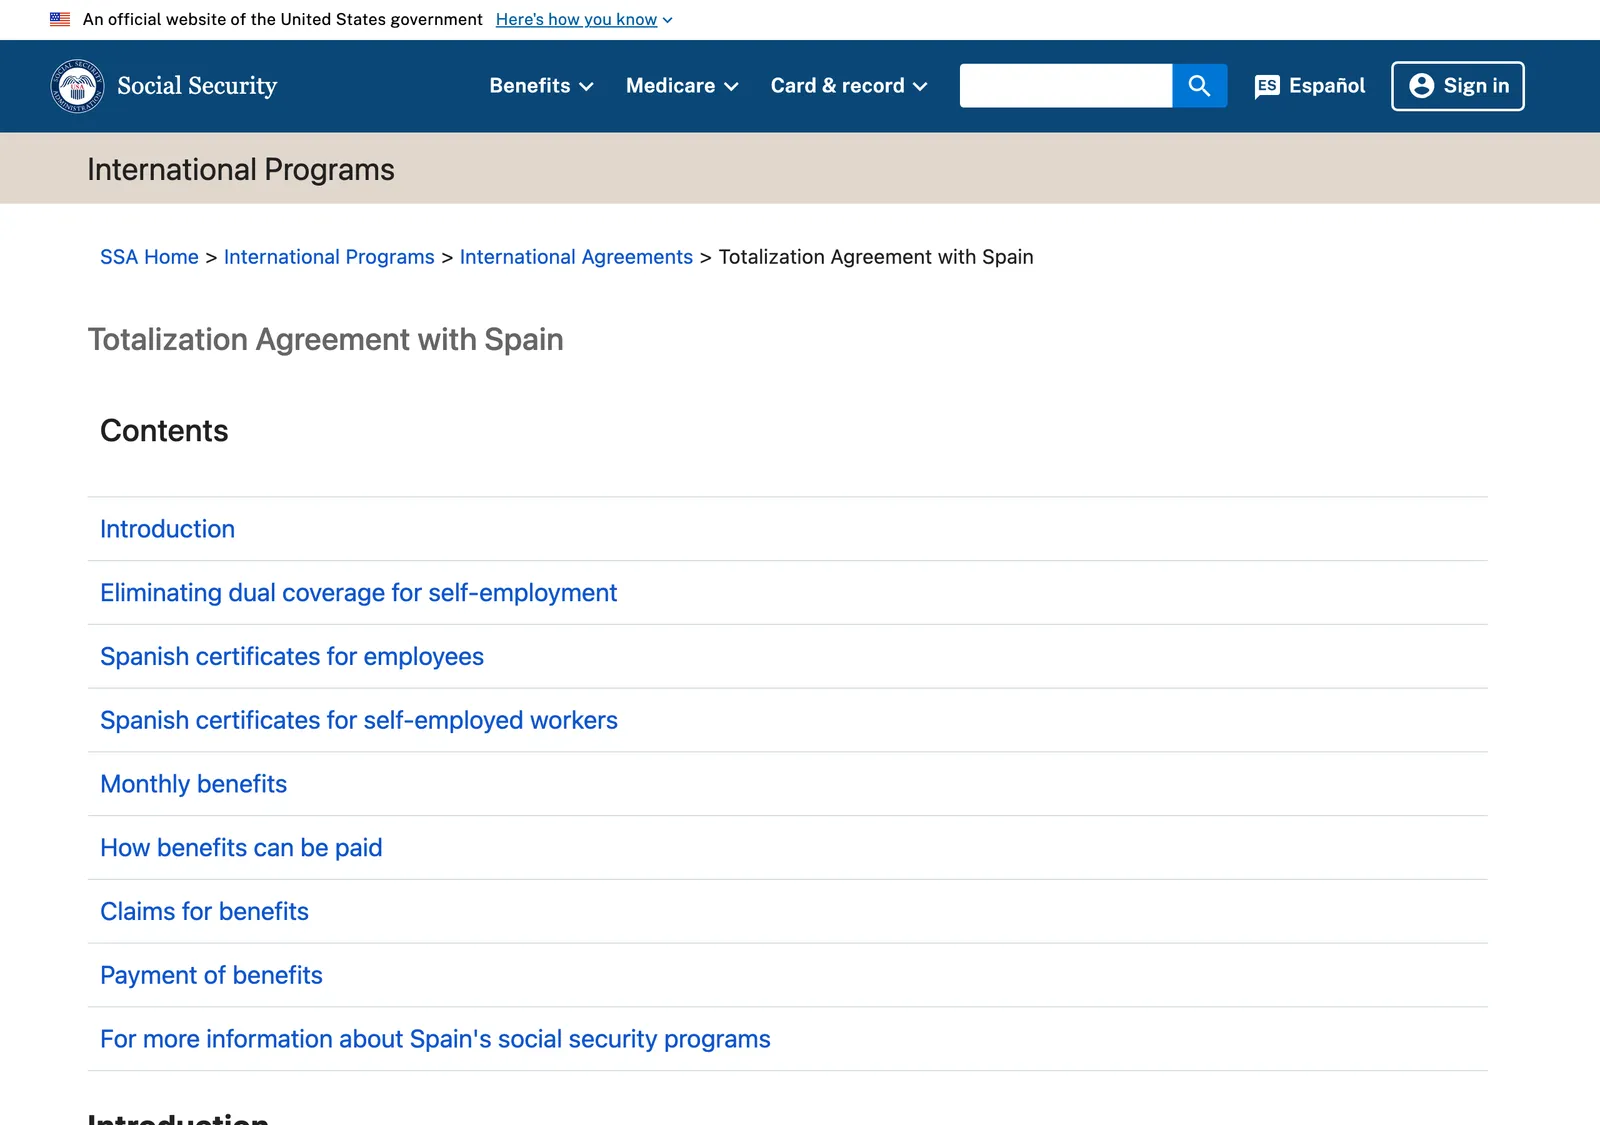Open the Card & record dropdown
This screenshot has height=1125, width=1600.
(849, 86)
